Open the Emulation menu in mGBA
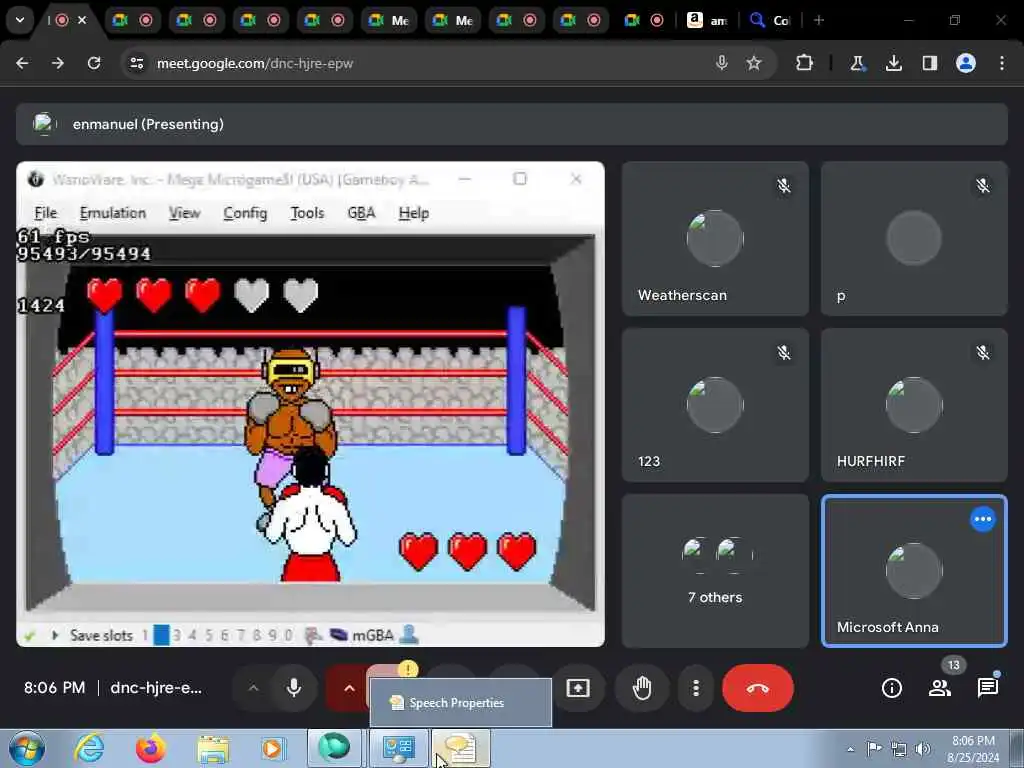The width and height of the screenshot is (1024, 768). 113,213
